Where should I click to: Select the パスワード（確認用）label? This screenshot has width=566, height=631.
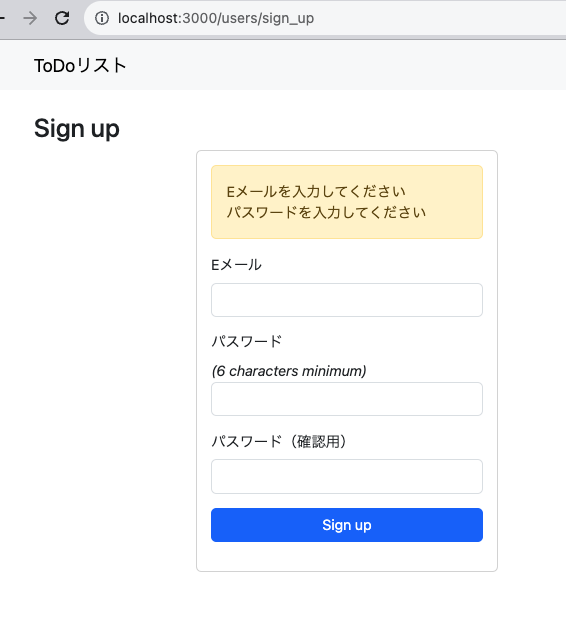coord(279,441)
